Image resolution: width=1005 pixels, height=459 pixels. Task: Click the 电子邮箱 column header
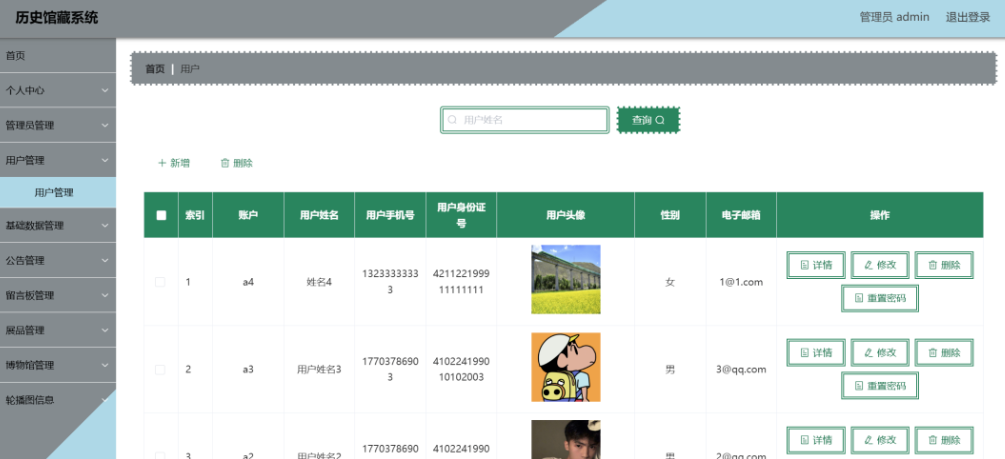pos(741,215)
